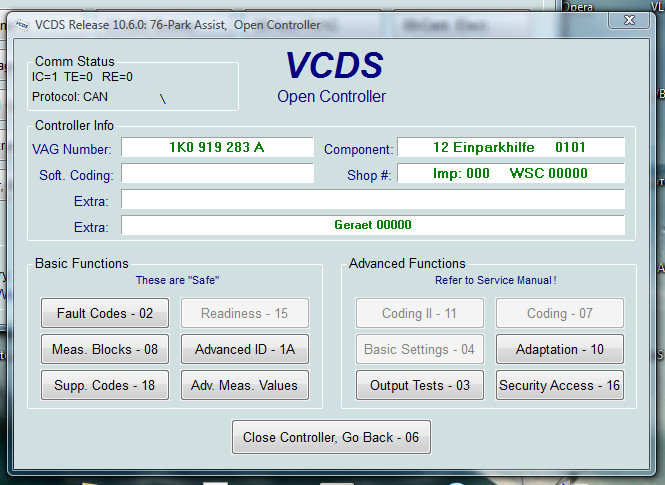Open Meas. Blocks - 08
This screenshot has width=665, height=485.
click(x=105, y=349)
